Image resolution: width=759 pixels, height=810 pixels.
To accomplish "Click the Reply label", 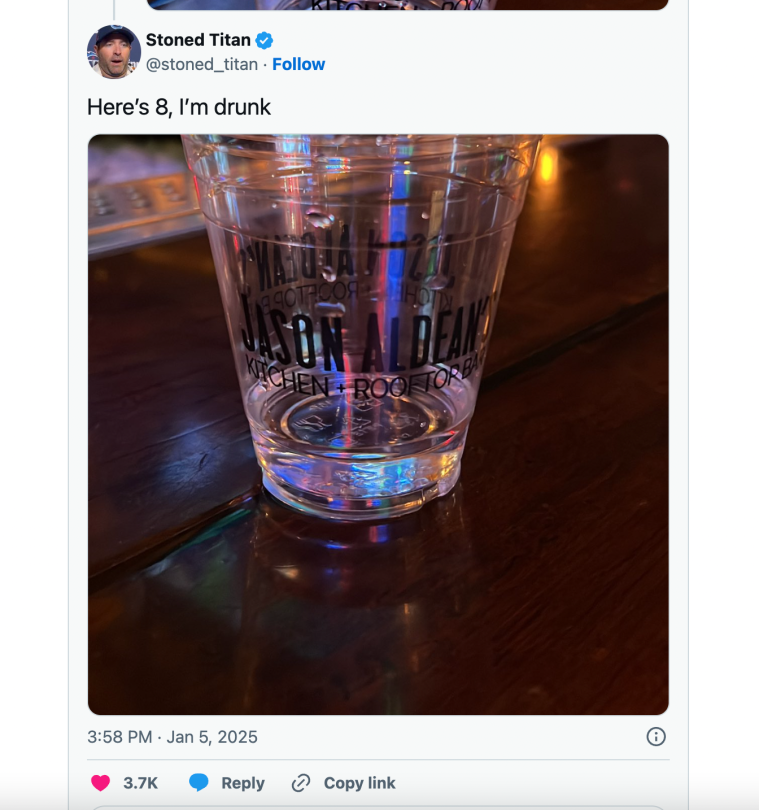I will 243,783.
